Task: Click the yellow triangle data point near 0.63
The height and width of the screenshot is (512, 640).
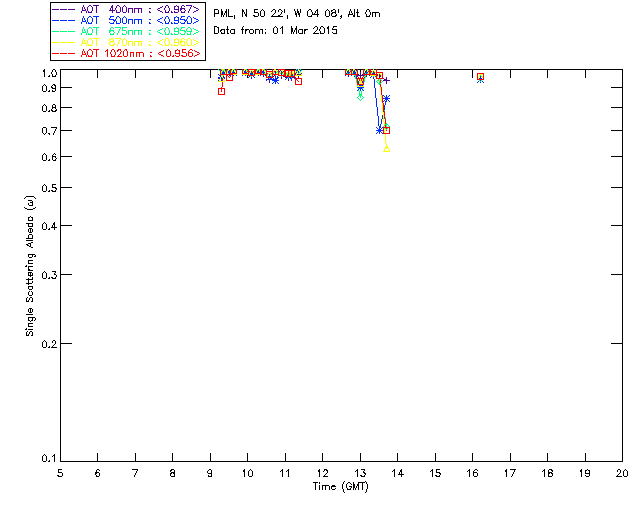Action: coord(387,149)
